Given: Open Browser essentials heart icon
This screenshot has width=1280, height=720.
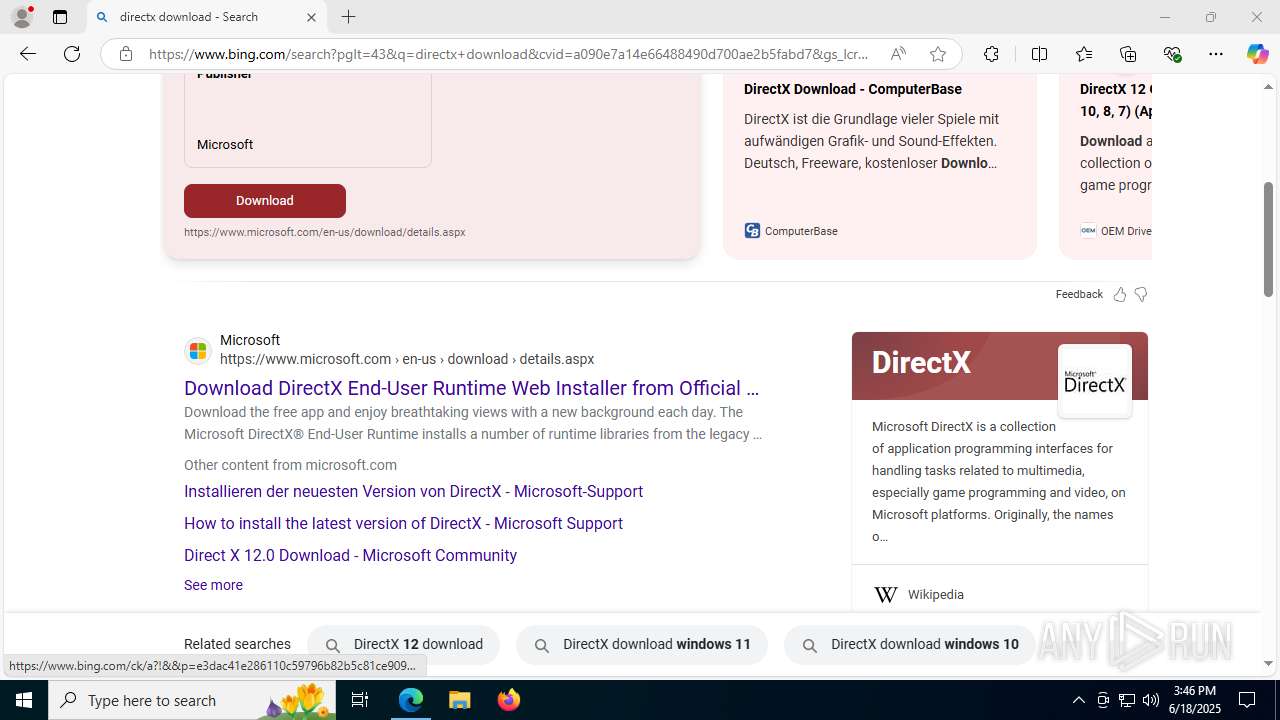Looking at the screenshot, I should [x=1172, y=54].
